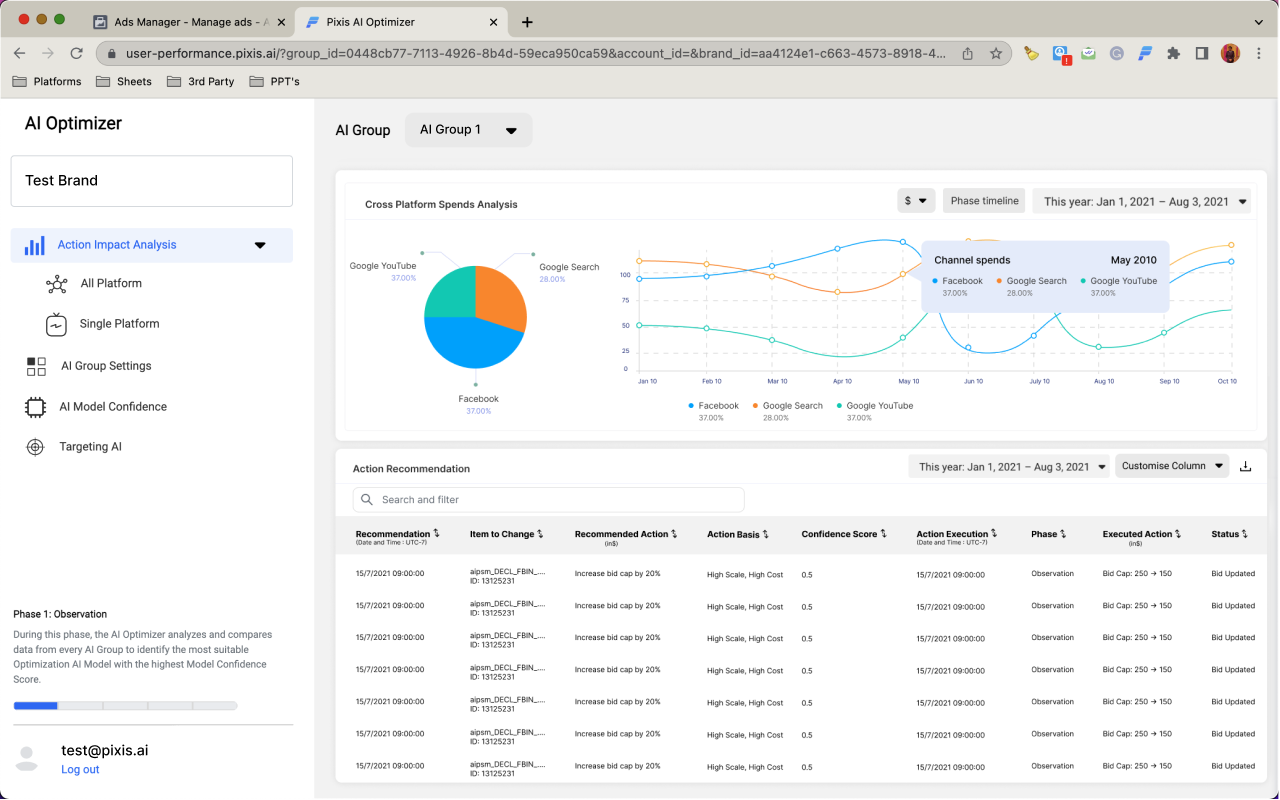Bookmark this page with star icon
The height and width of the screenshot is (800, 1280).
click(x=996, y=53)
